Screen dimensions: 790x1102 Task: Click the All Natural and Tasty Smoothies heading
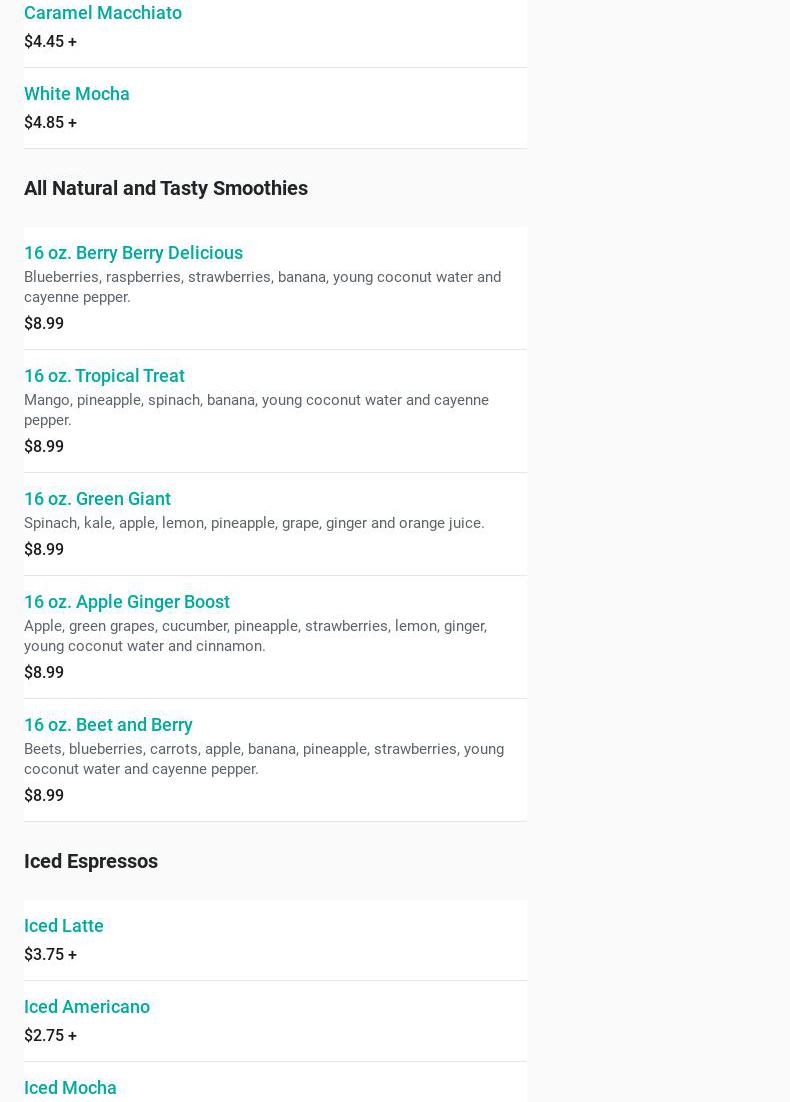[x=166, y=188]
